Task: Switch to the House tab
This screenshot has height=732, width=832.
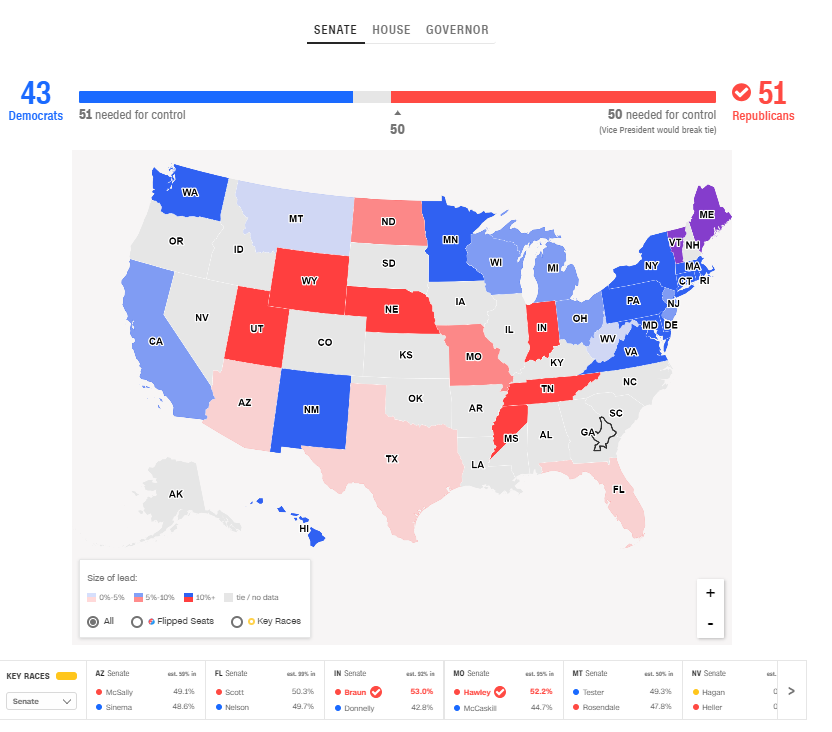Action: 391,30
